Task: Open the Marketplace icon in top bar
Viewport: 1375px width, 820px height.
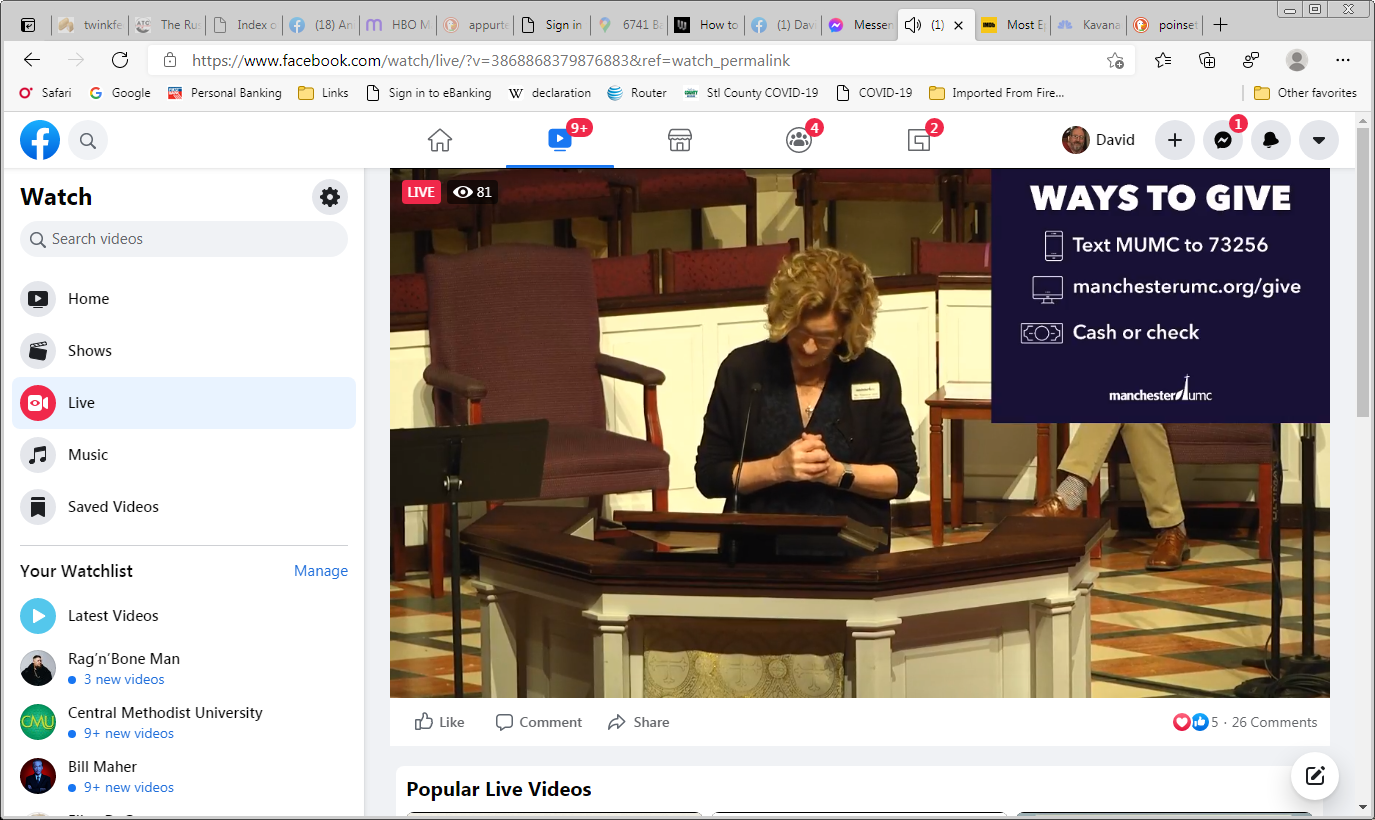Action: click(x=680, y=140)
